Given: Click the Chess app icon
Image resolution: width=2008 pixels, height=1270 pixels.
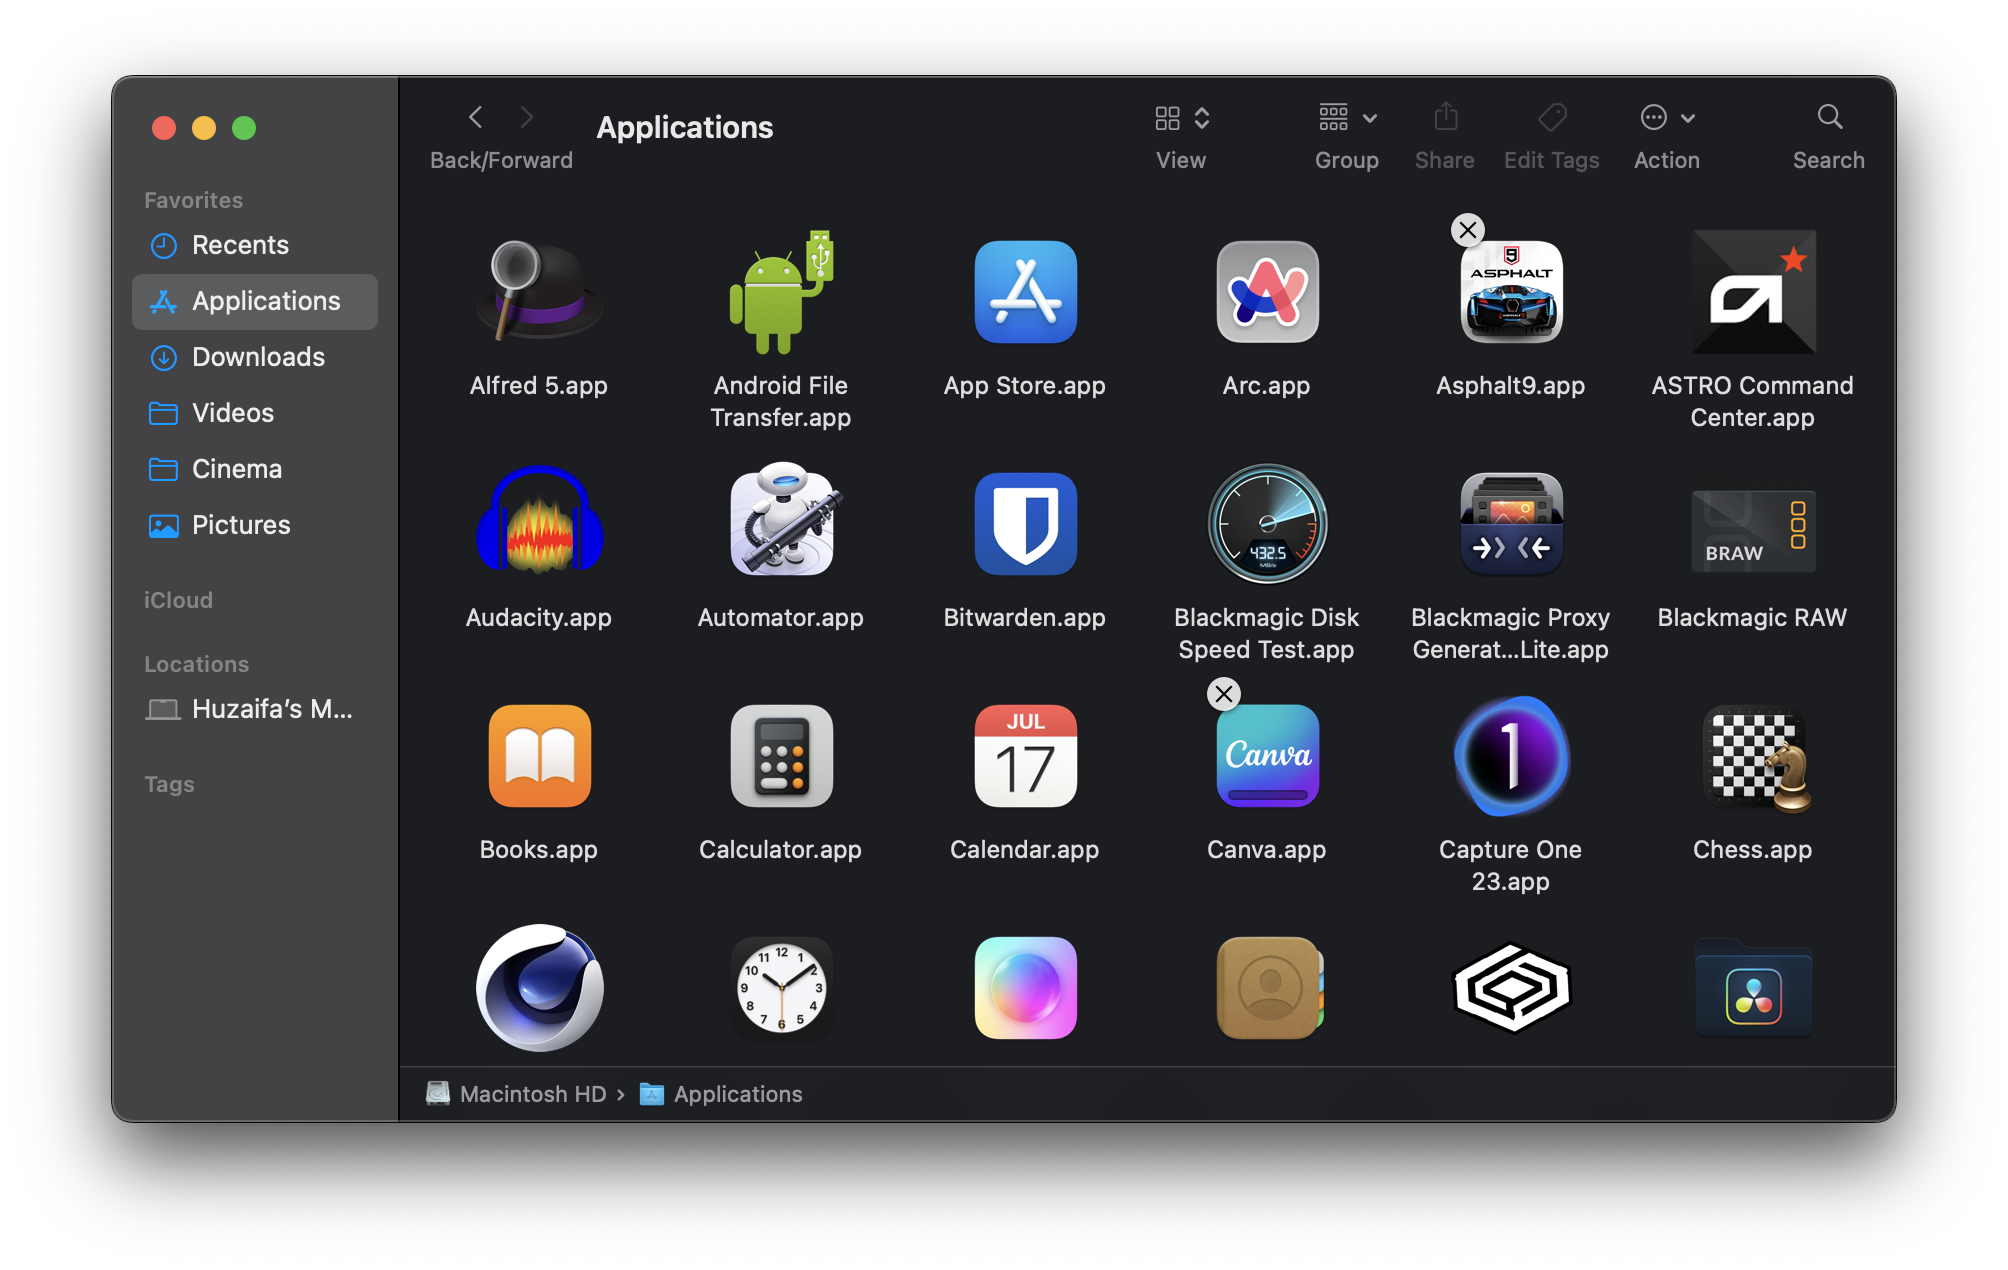Looking at the screenshot, I should (1753, 757).
